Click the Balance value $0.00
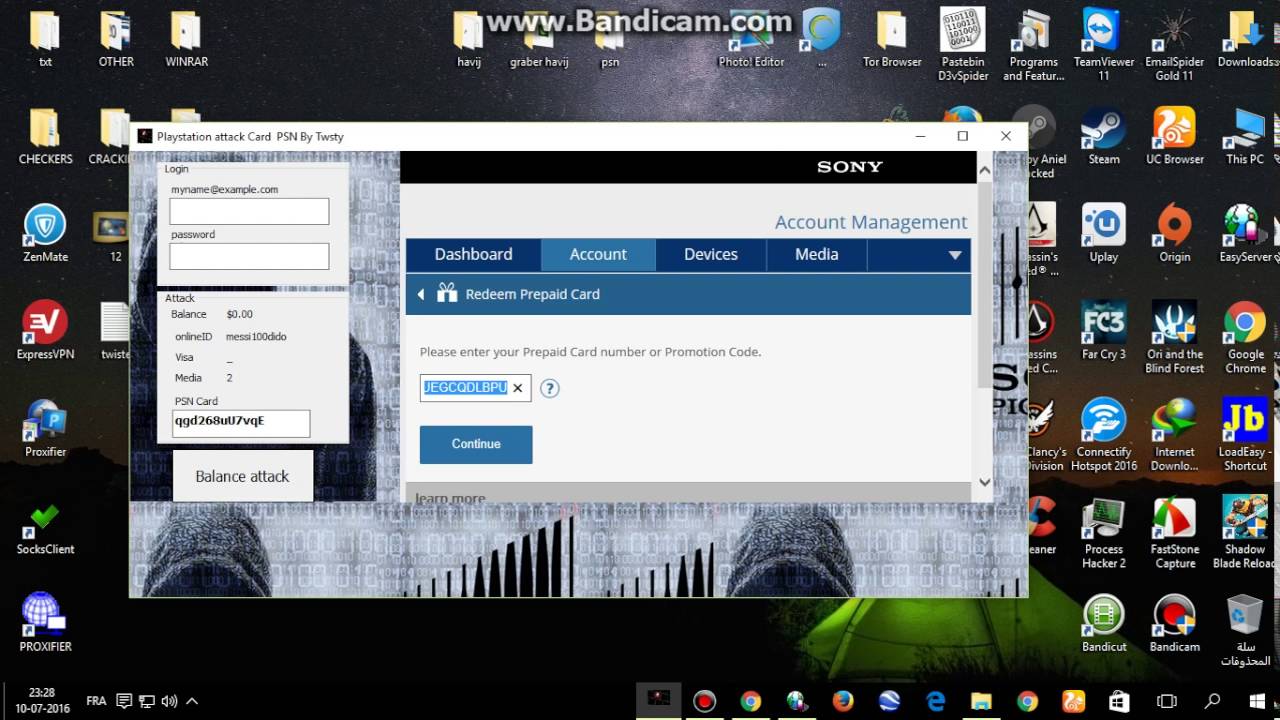 tap(239, 314)
